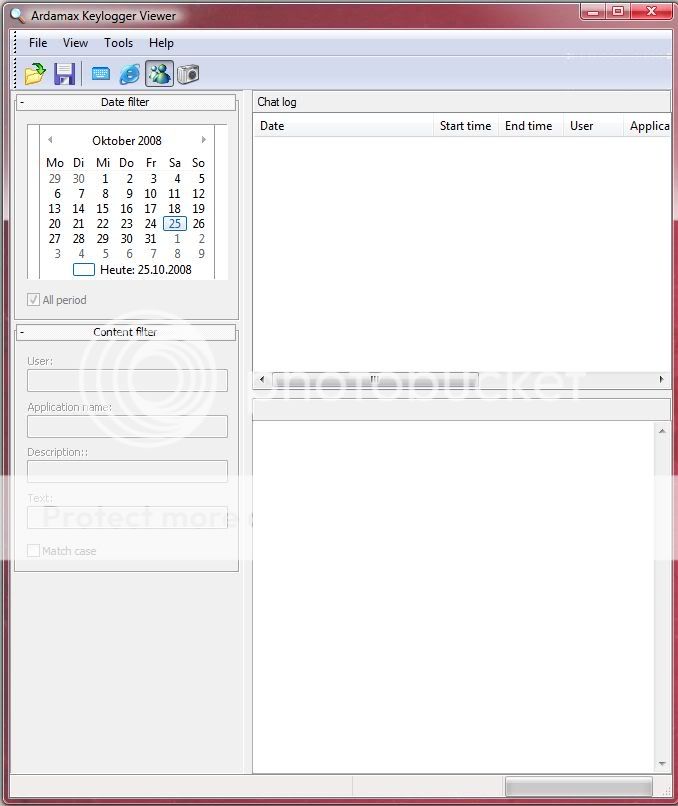This screenshot has width=678, height=806.
Task: Show the keystrokes log via the keyboard icon
Action: (101, 74)
